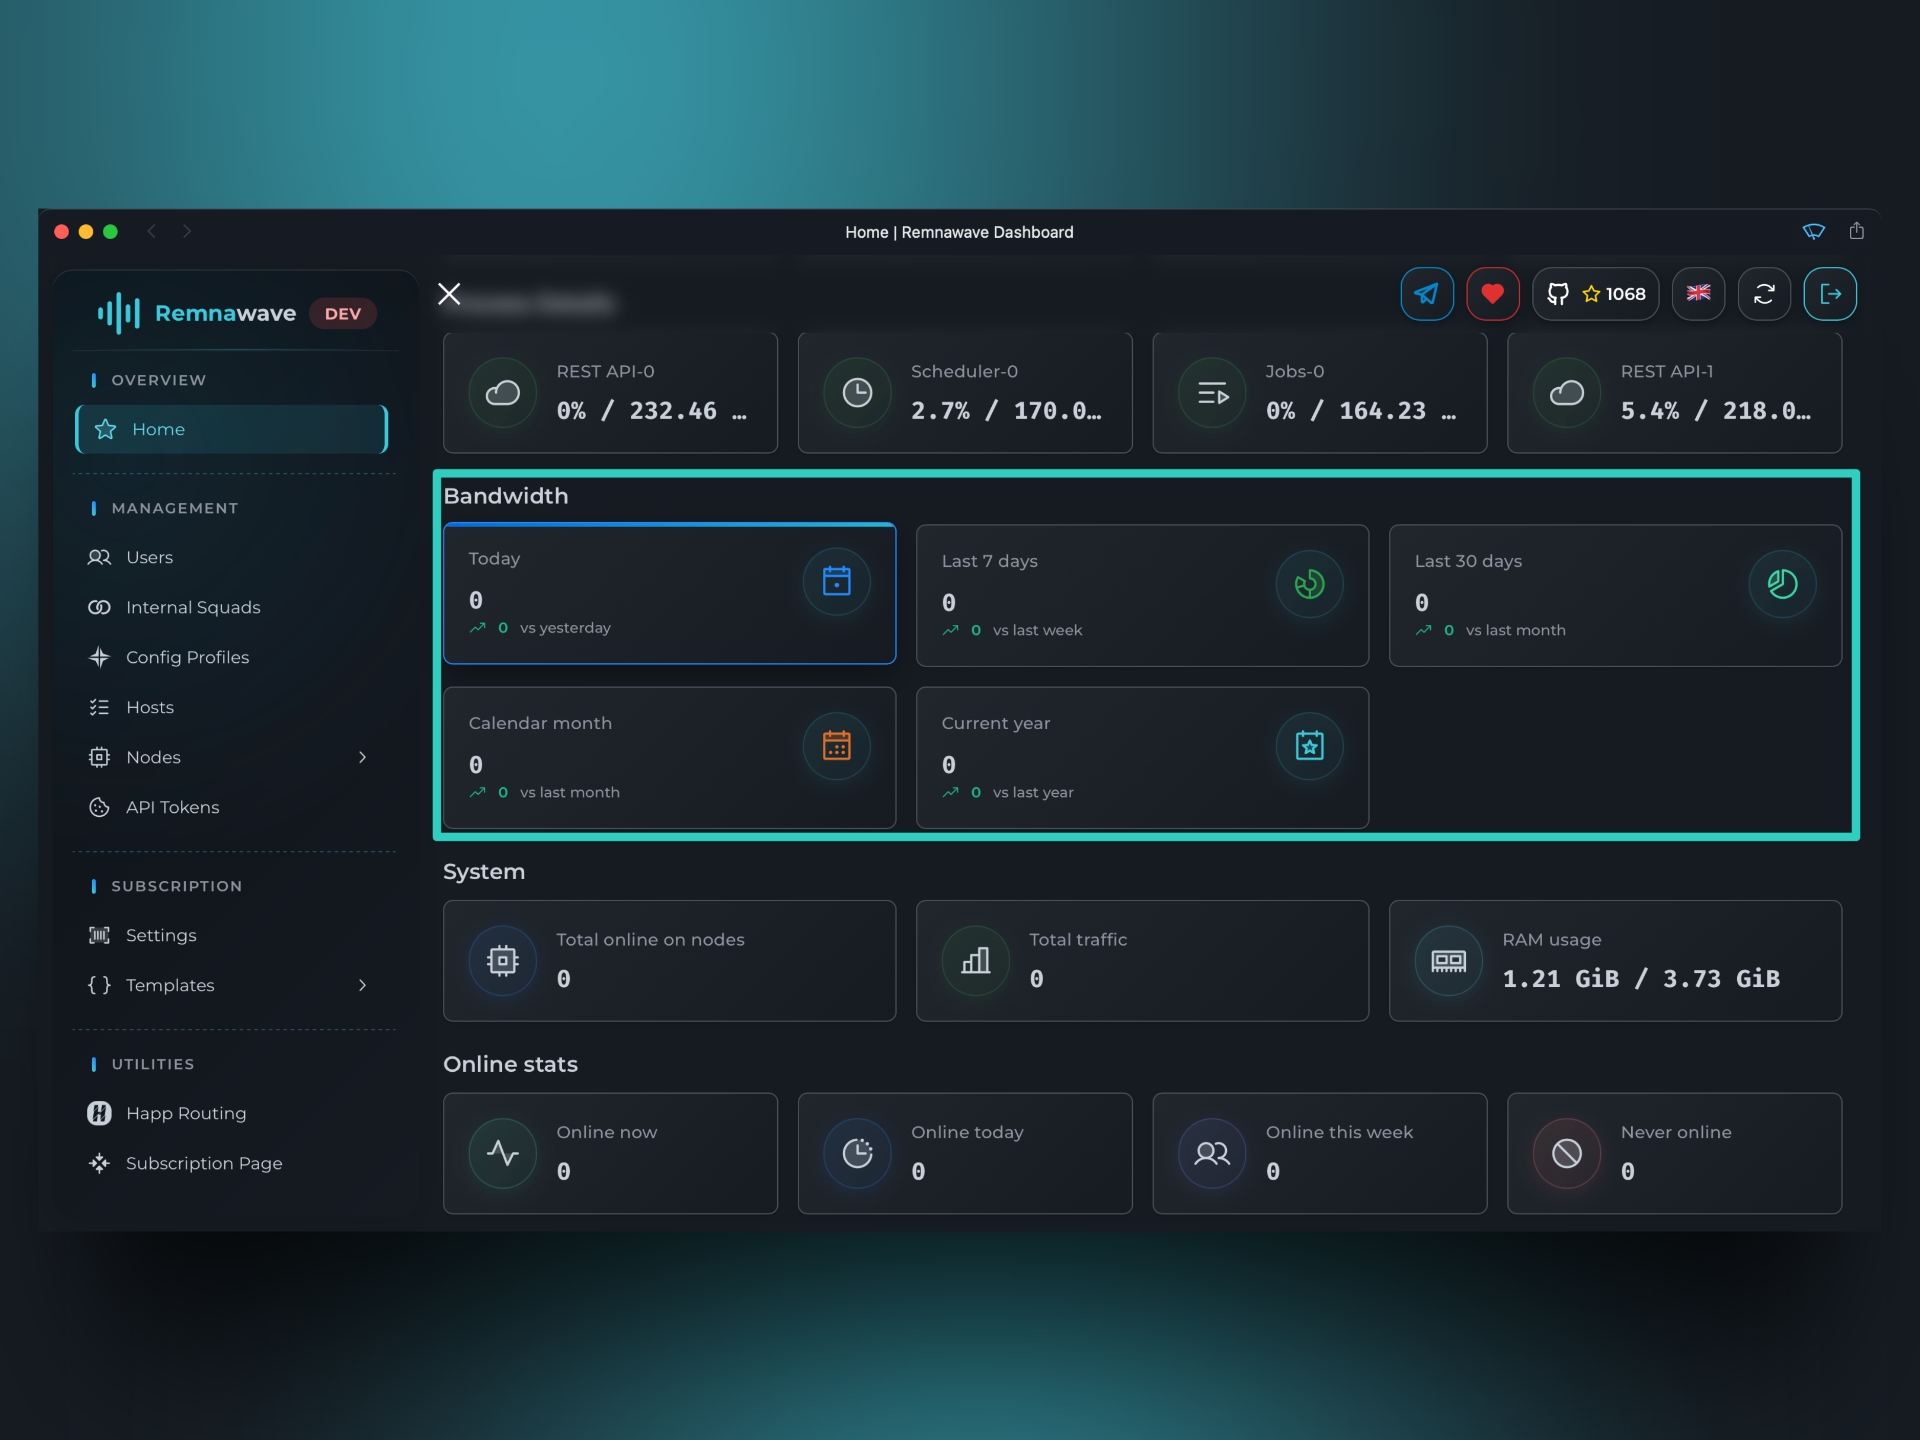Open GitHub stars button showing 1068
The width and height of the screenshot is (1920, 1440).
(x=1595, y=294)
